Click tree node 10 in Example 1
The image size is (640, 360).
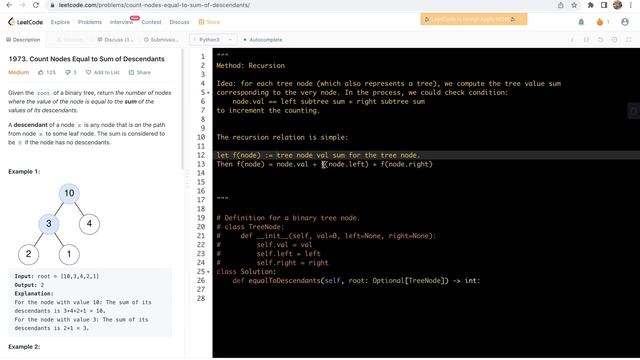point(69,193)
